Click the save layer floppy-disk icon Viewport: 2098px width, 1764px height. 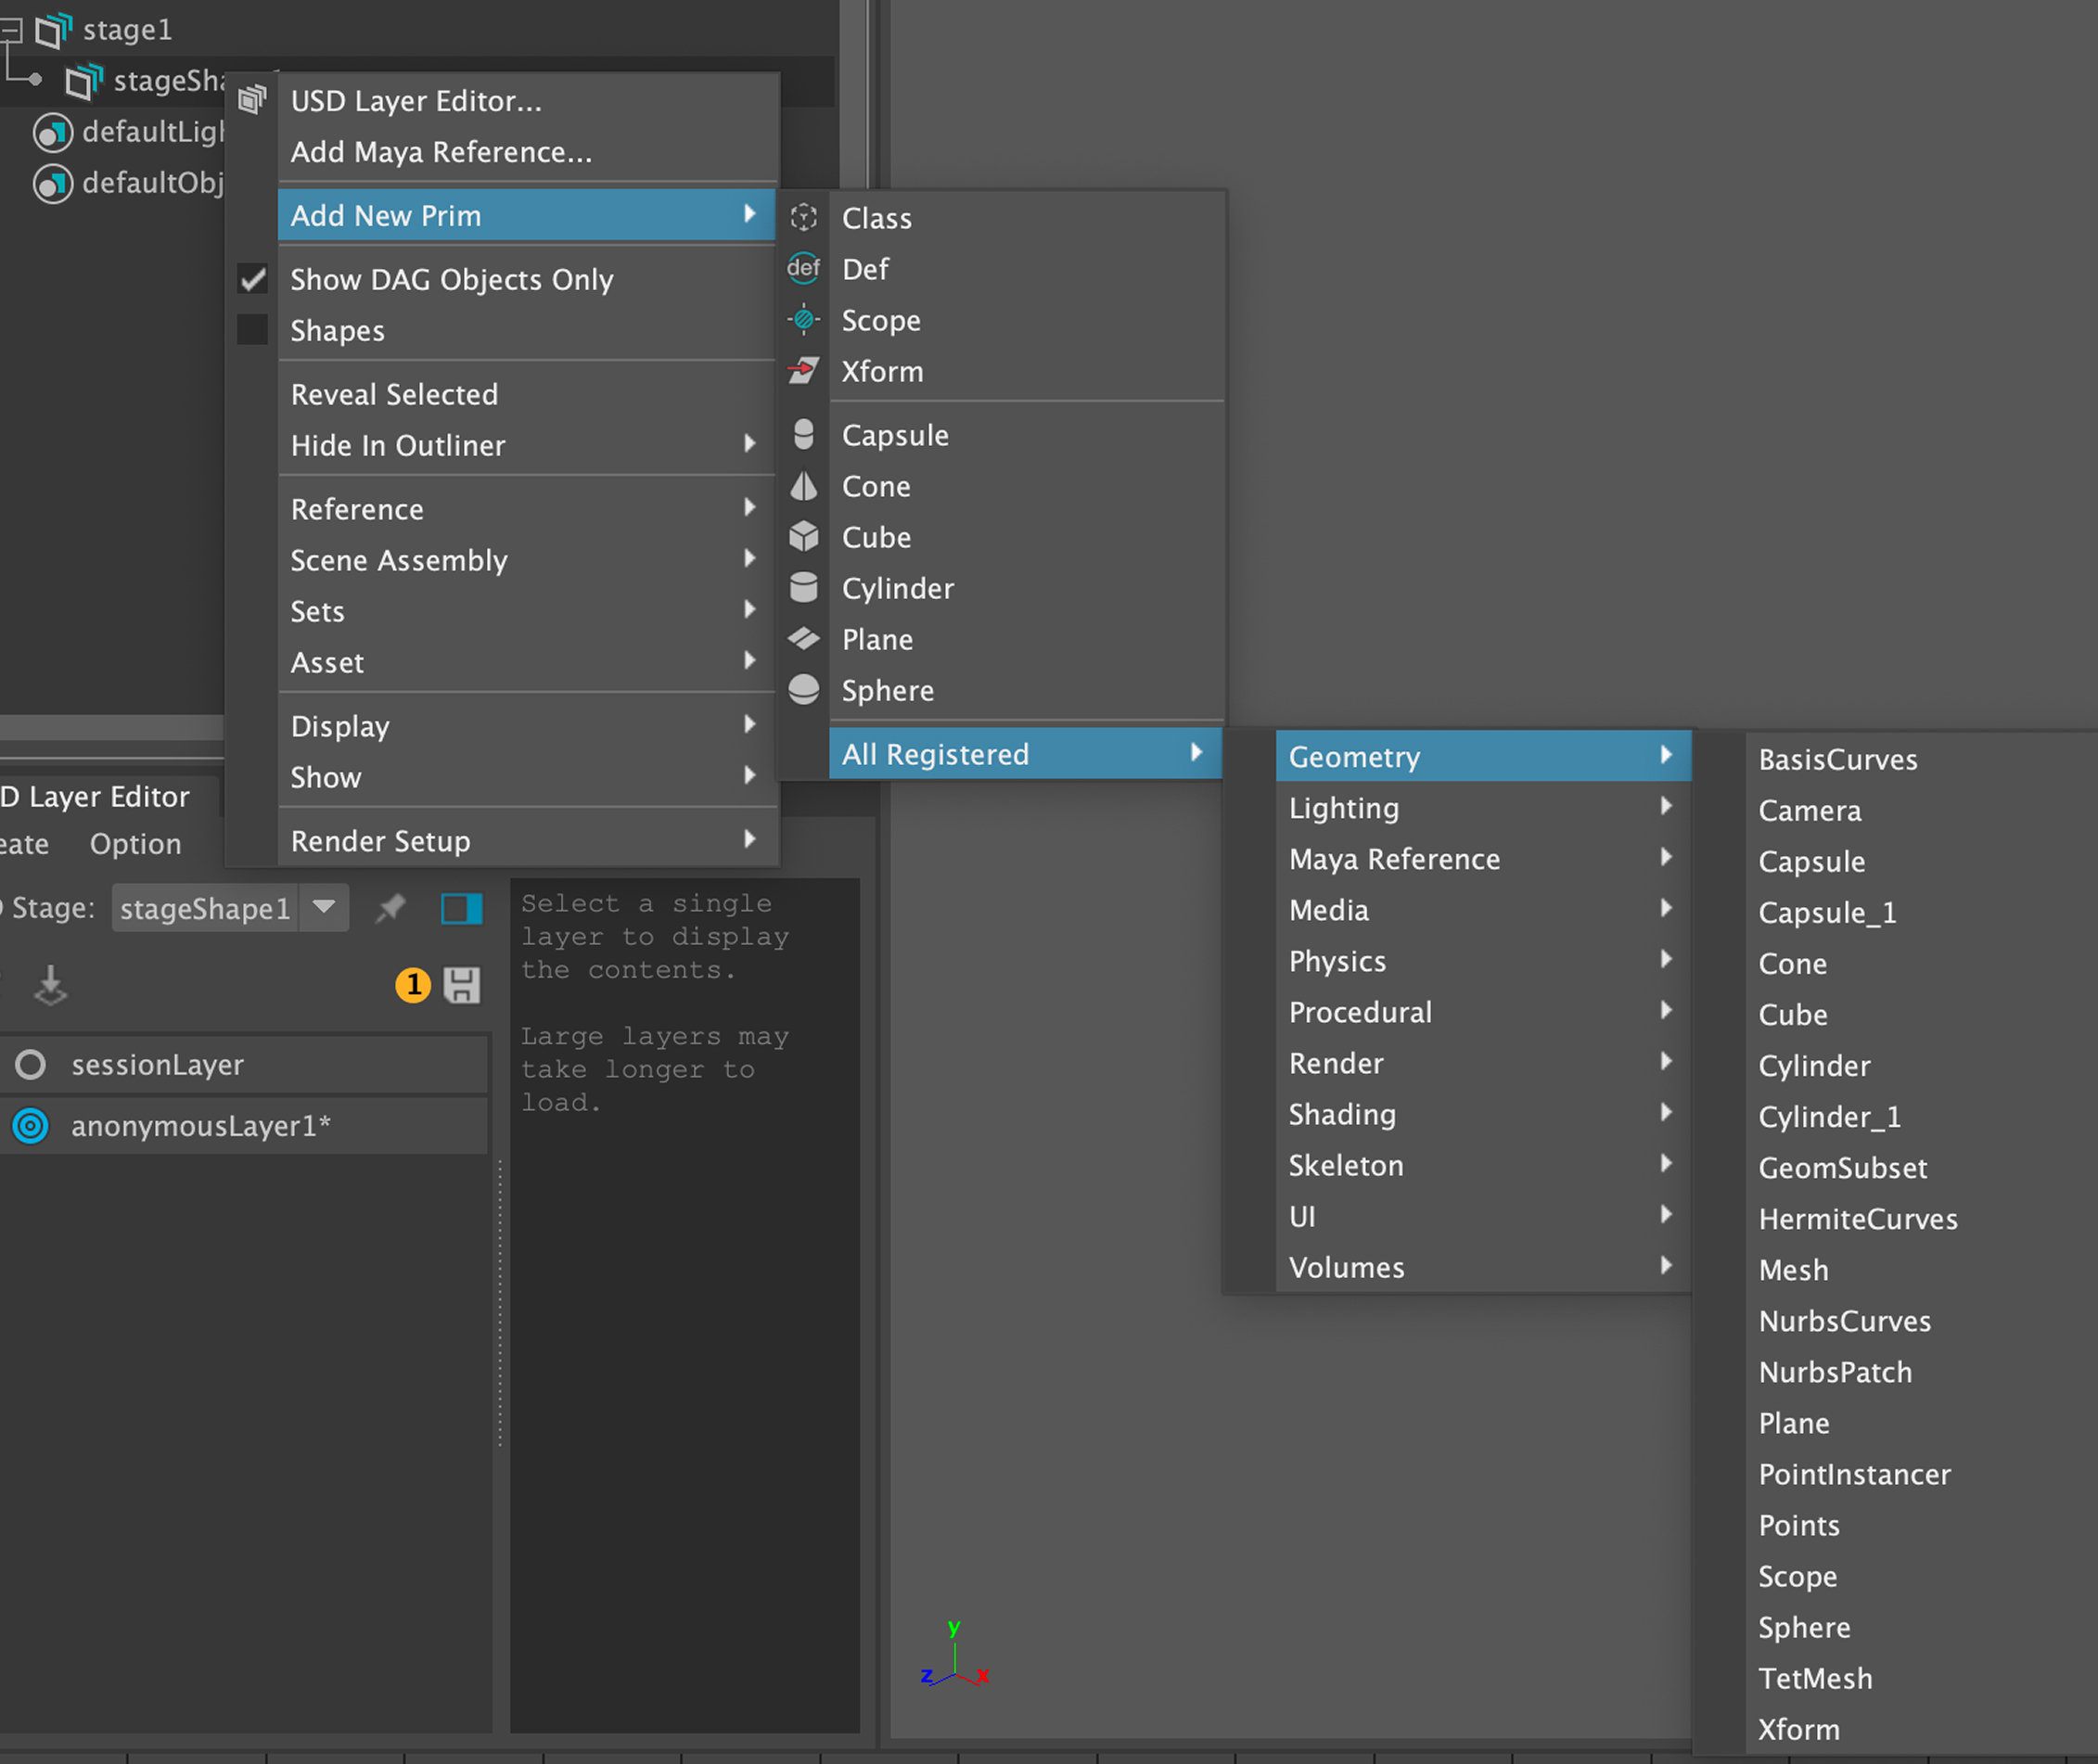[461, 986]
